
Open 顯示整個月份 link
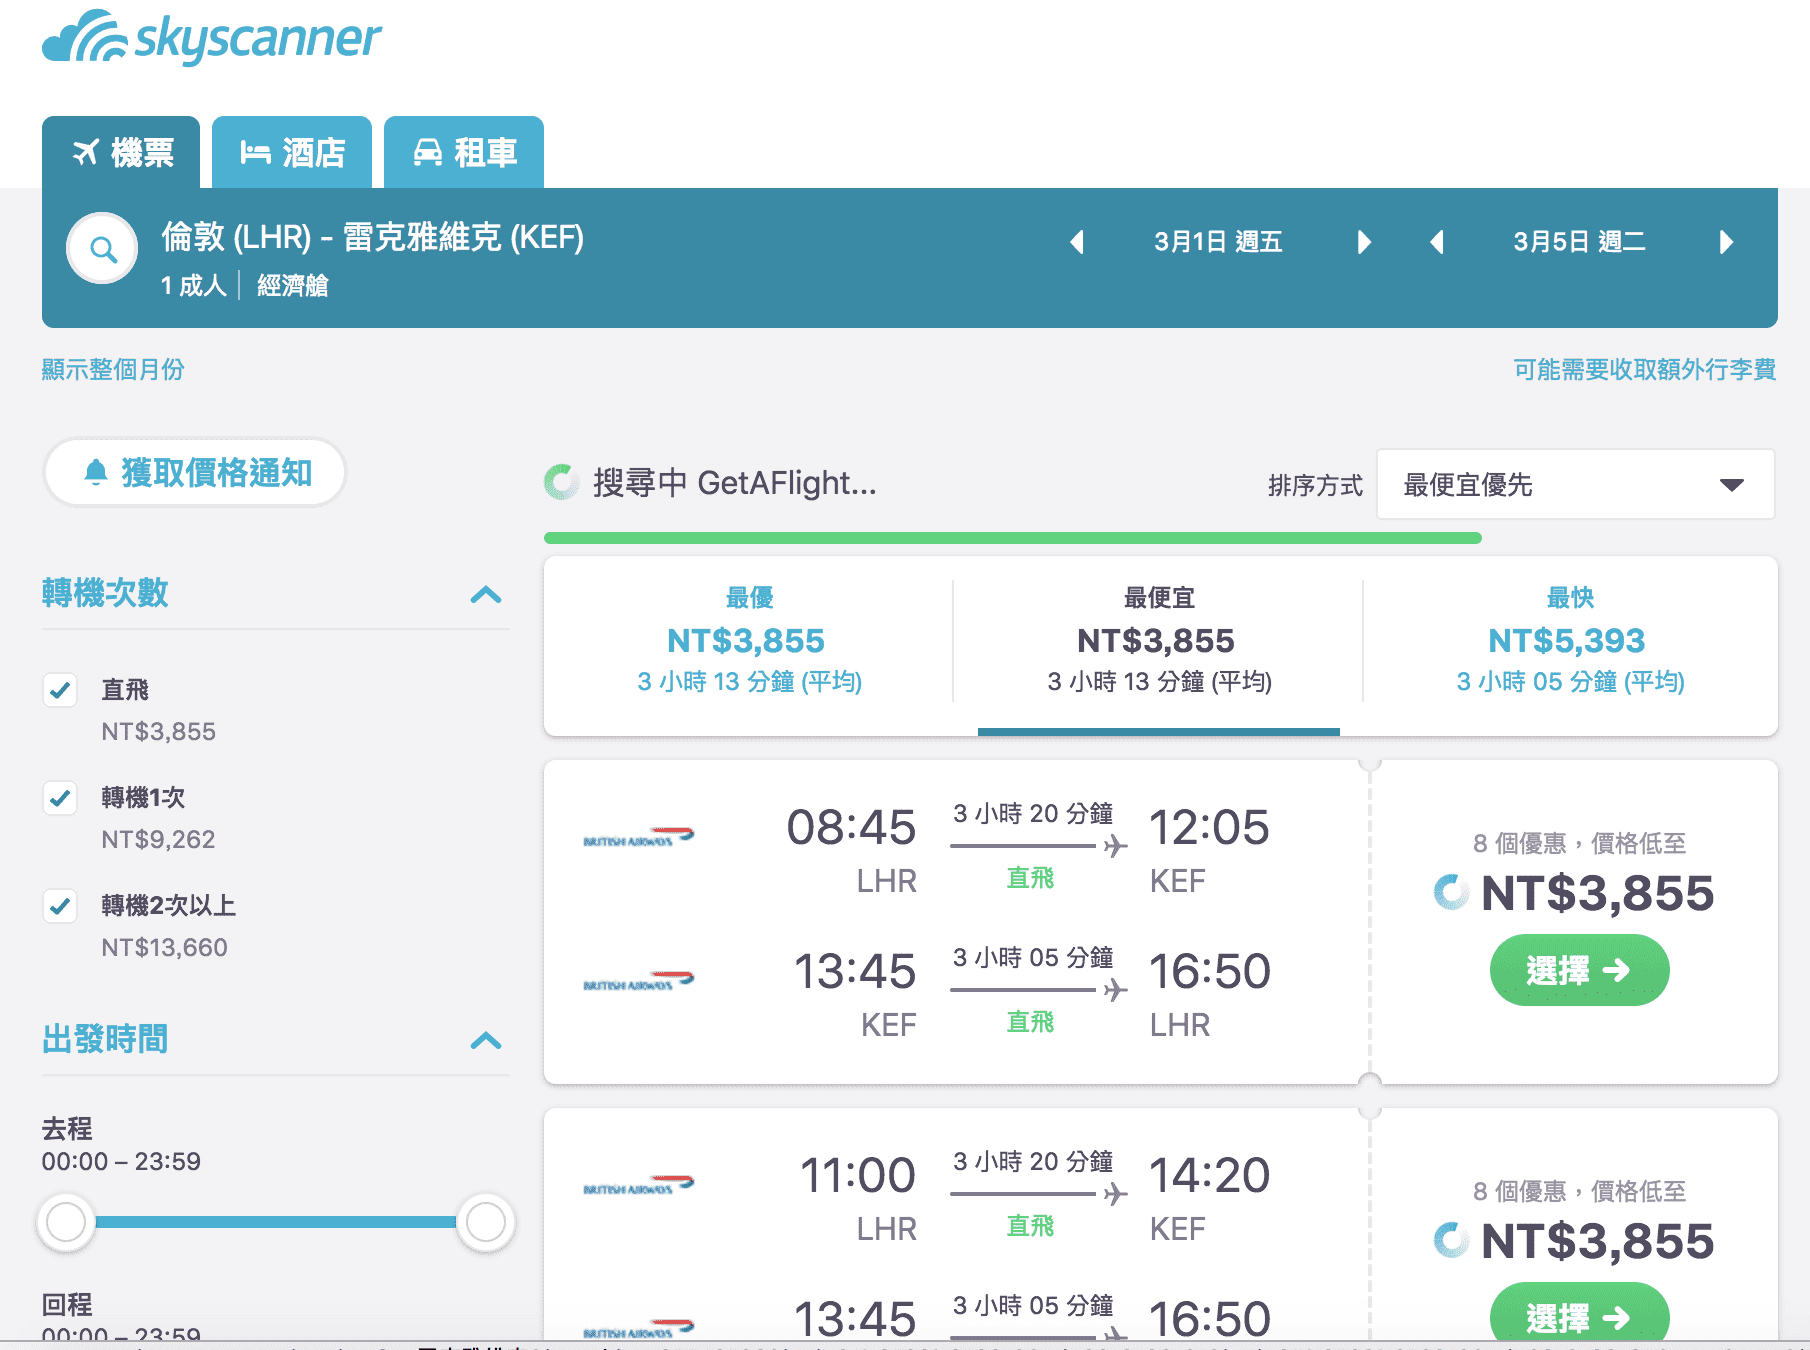(113, 369)
